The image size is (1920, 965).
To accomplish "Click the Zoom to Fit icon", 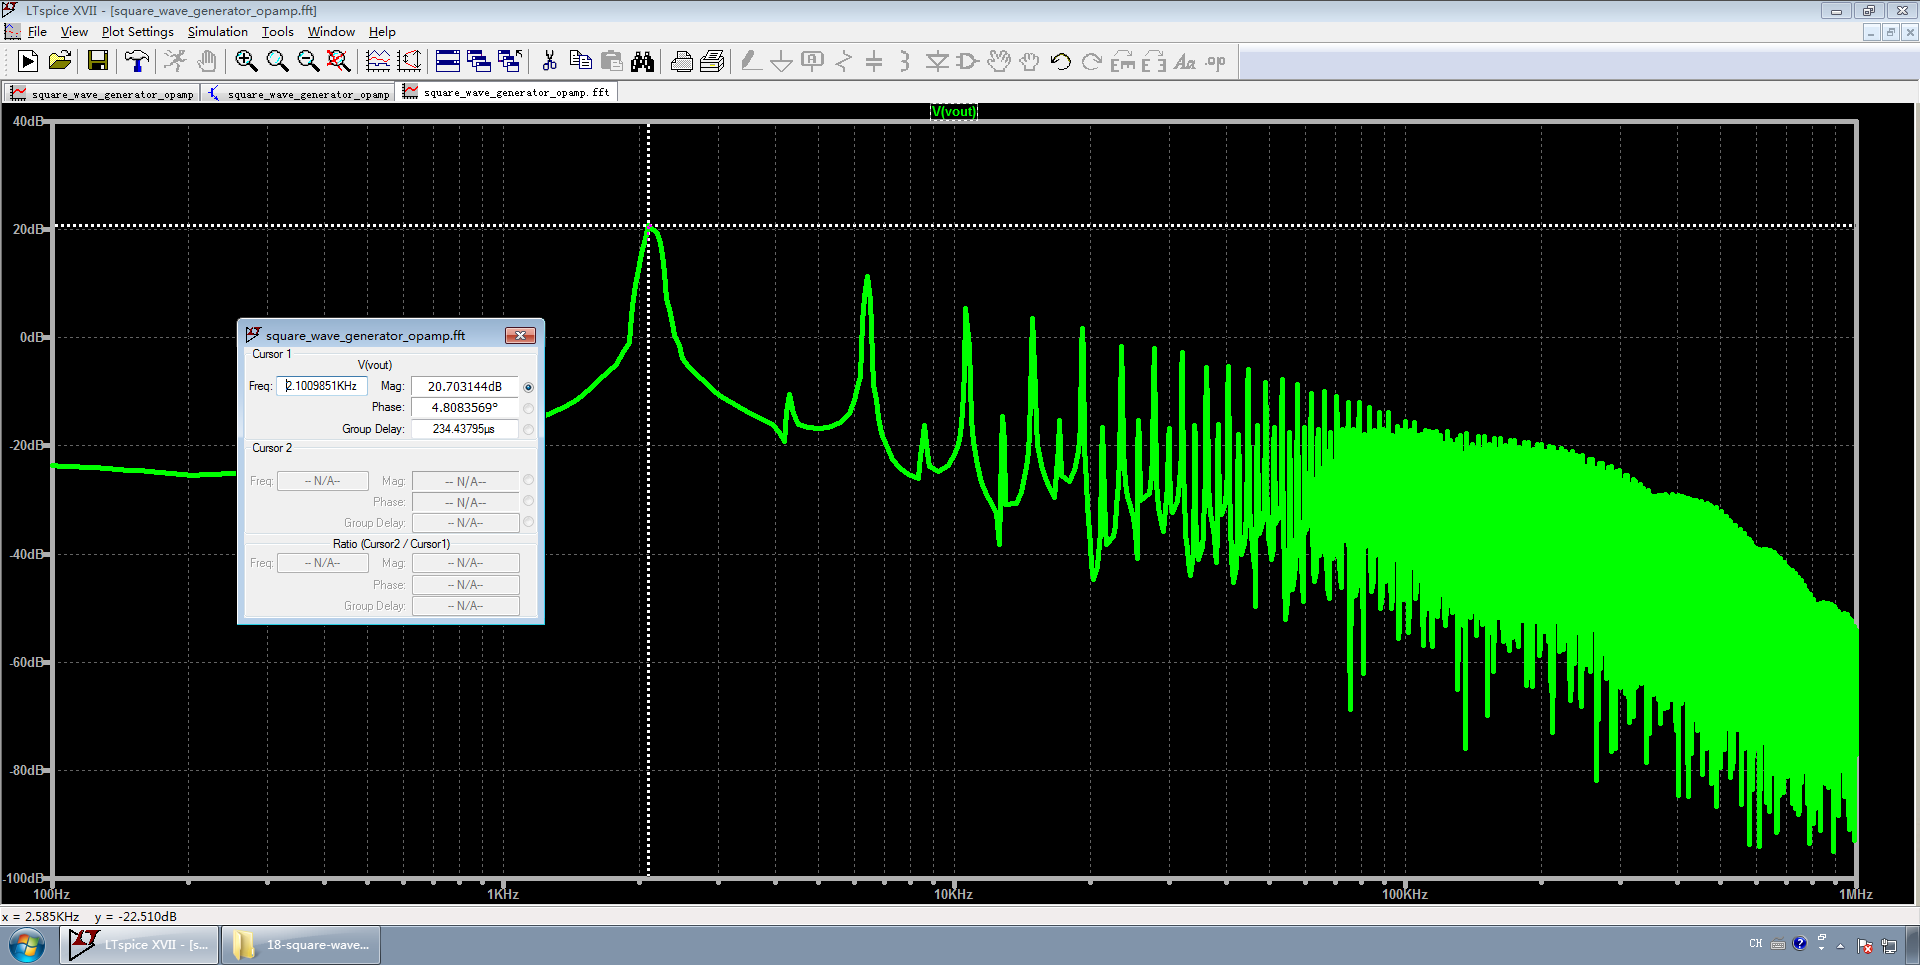I will tap(339, 62).
